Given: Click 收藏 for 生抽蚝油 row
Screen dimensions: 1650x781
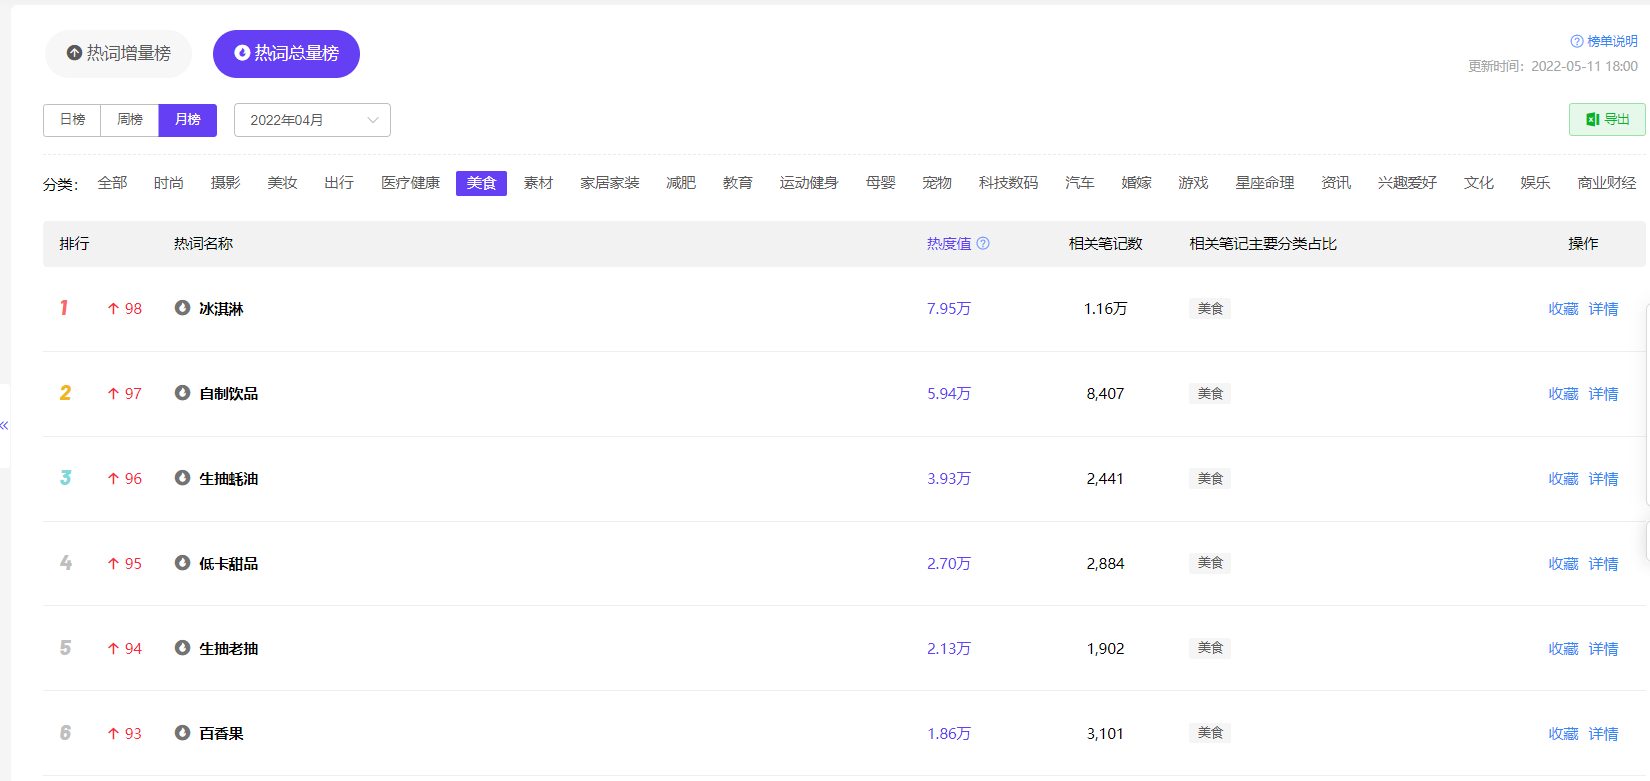Looking at the screenshot, I should point(1563,479).
